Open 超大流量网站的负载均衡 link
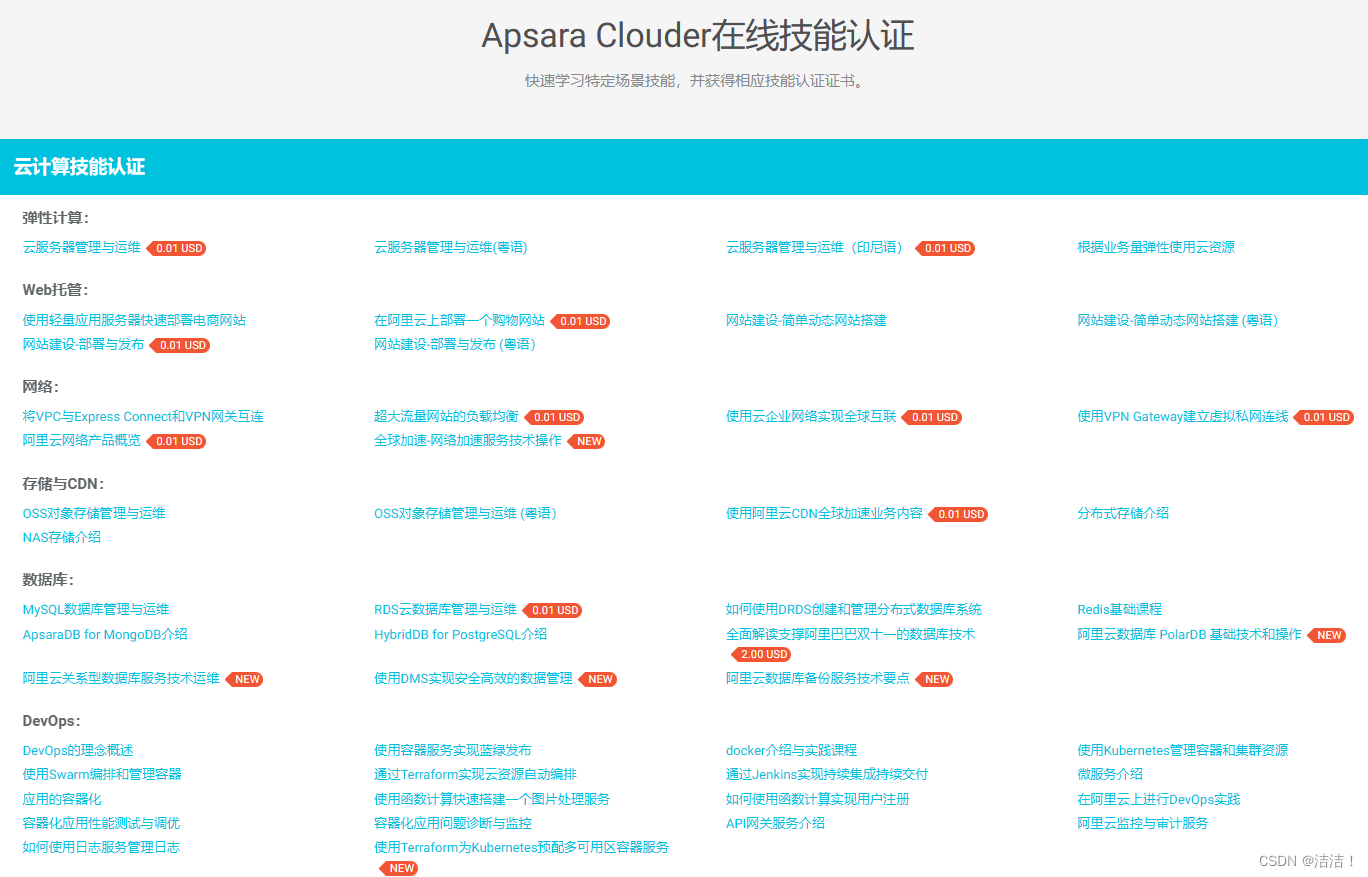This screenshot has width=1368, height=877. pos(446,416)
